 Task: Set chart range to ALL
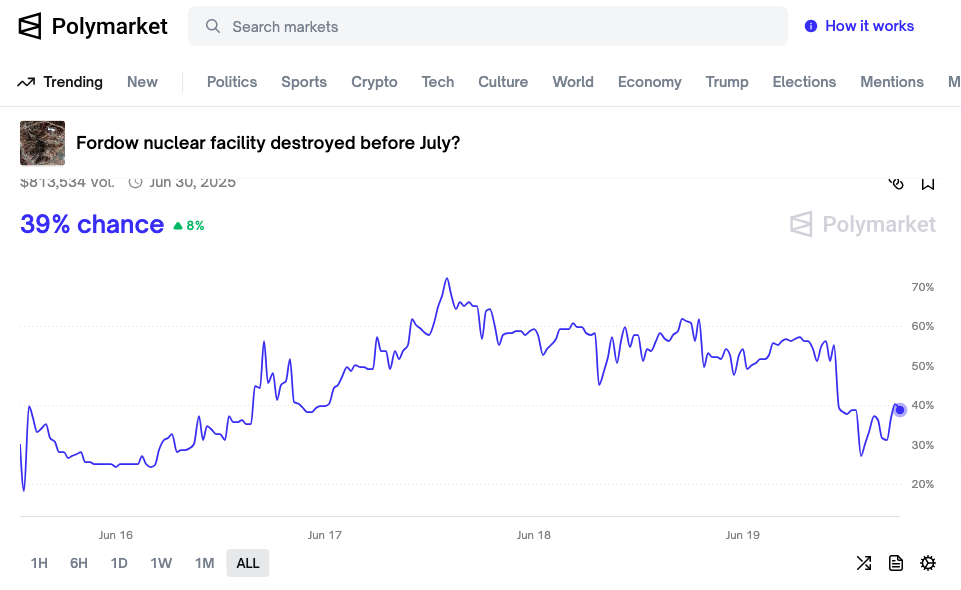(248, 563)
